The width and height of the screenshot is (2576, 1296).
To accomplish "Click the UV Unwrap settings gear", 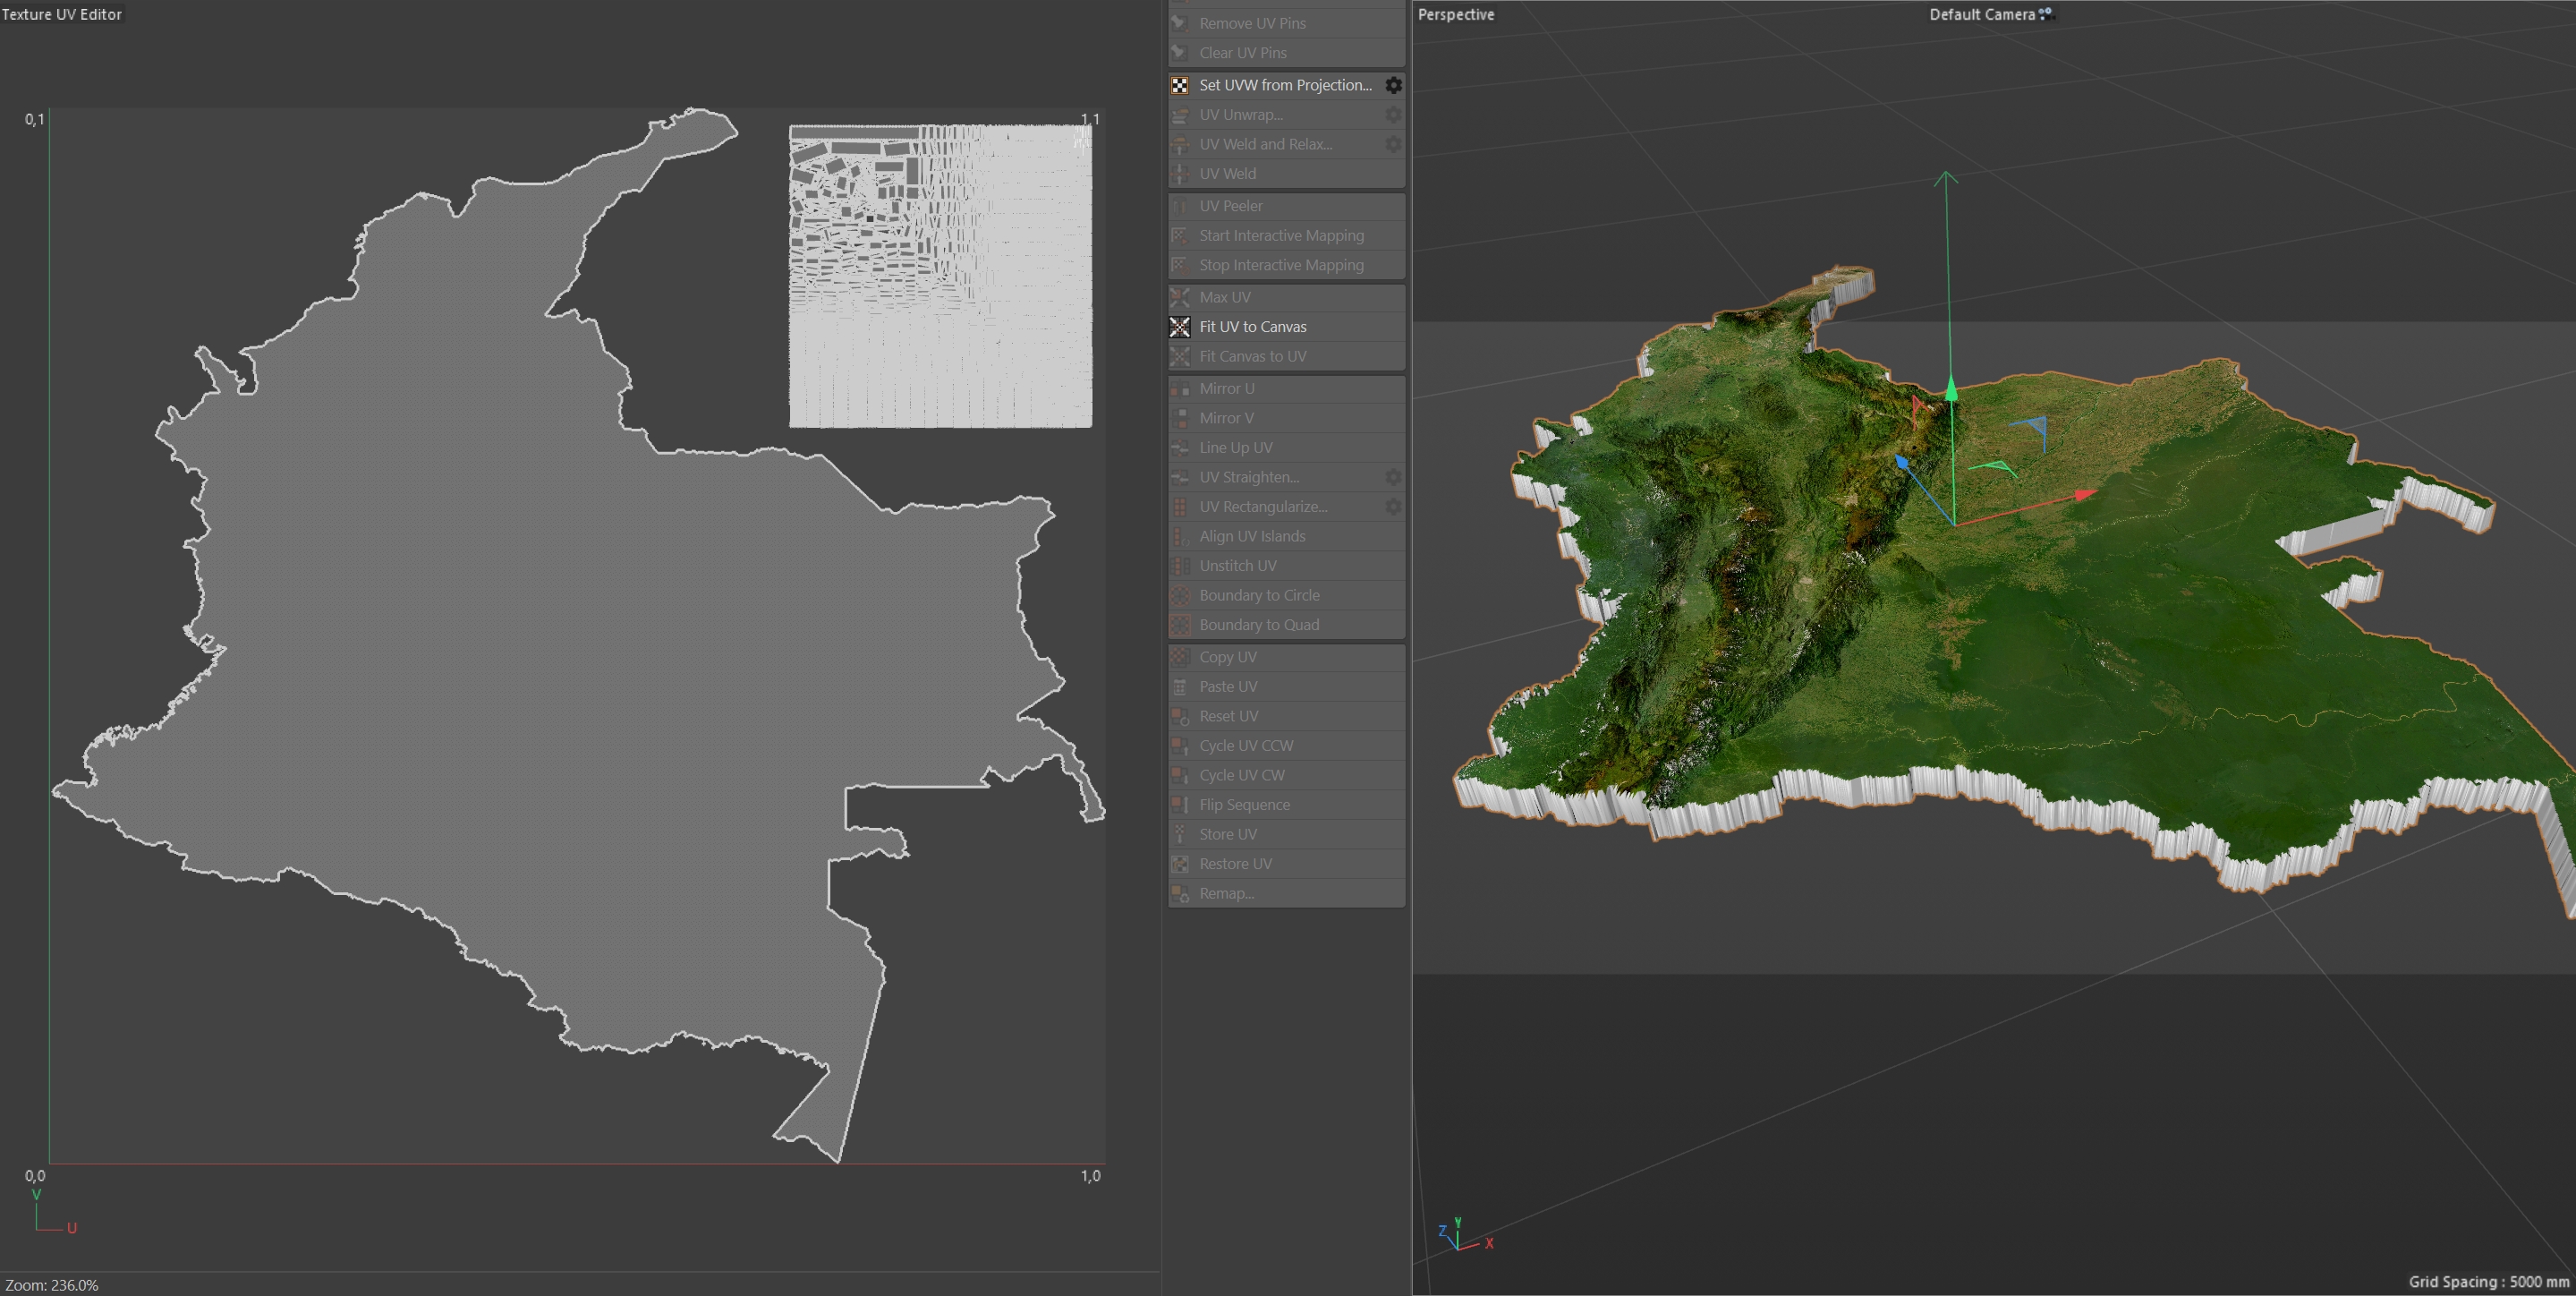I will coord(1393,115).
